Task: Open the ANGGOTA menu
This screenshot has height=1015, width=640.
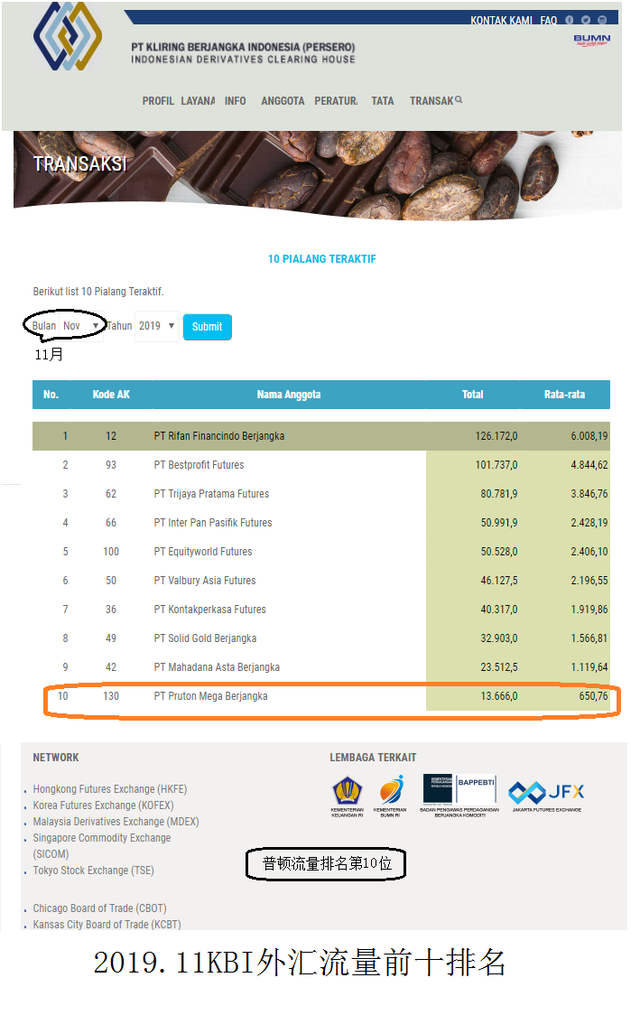Action: pyautogui.click(x=283, y=101)
